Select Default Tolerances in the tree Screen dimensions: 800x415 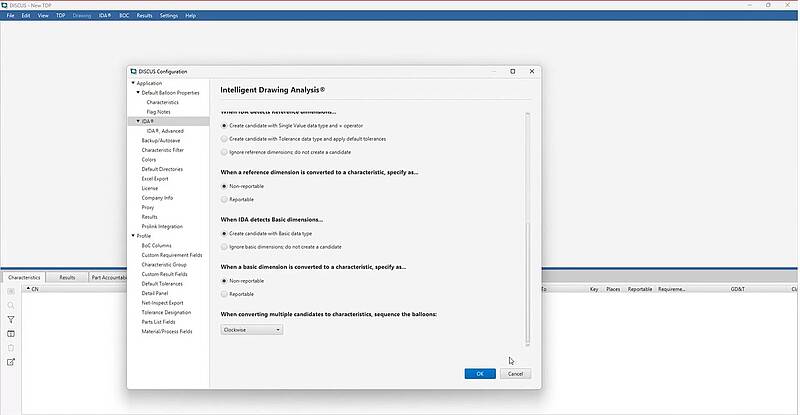pos(162,283)
